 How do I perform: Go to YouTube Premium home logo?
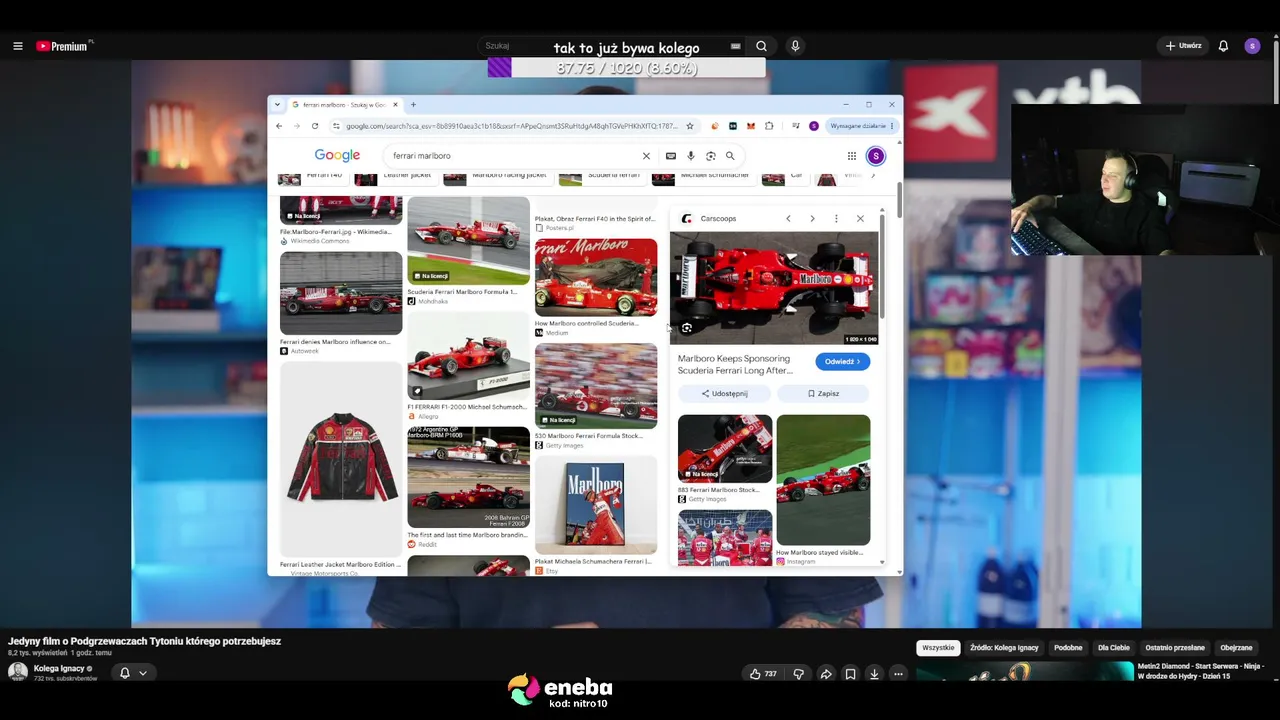pos(63,46)
